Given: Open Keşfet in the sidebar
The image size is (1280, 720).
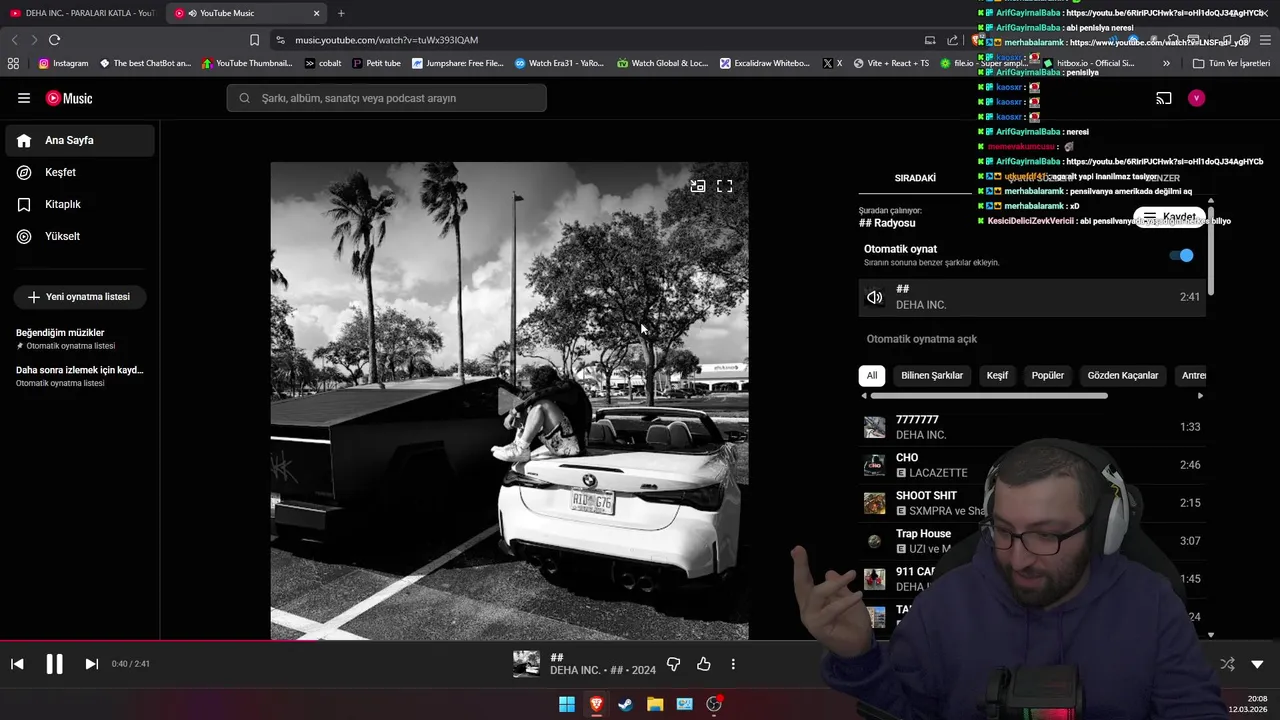Looking at the screenshot, I should point(80,172).
